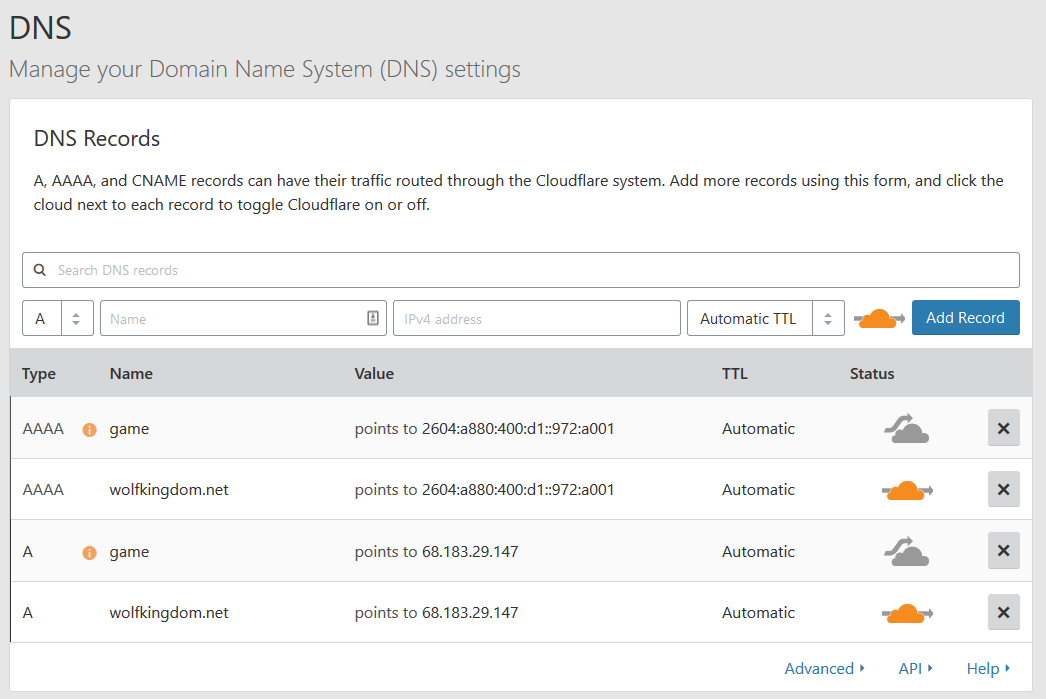Click the info icon beside A game record
This screenshot has width=1046, height=699.
[x=89, y=552]
